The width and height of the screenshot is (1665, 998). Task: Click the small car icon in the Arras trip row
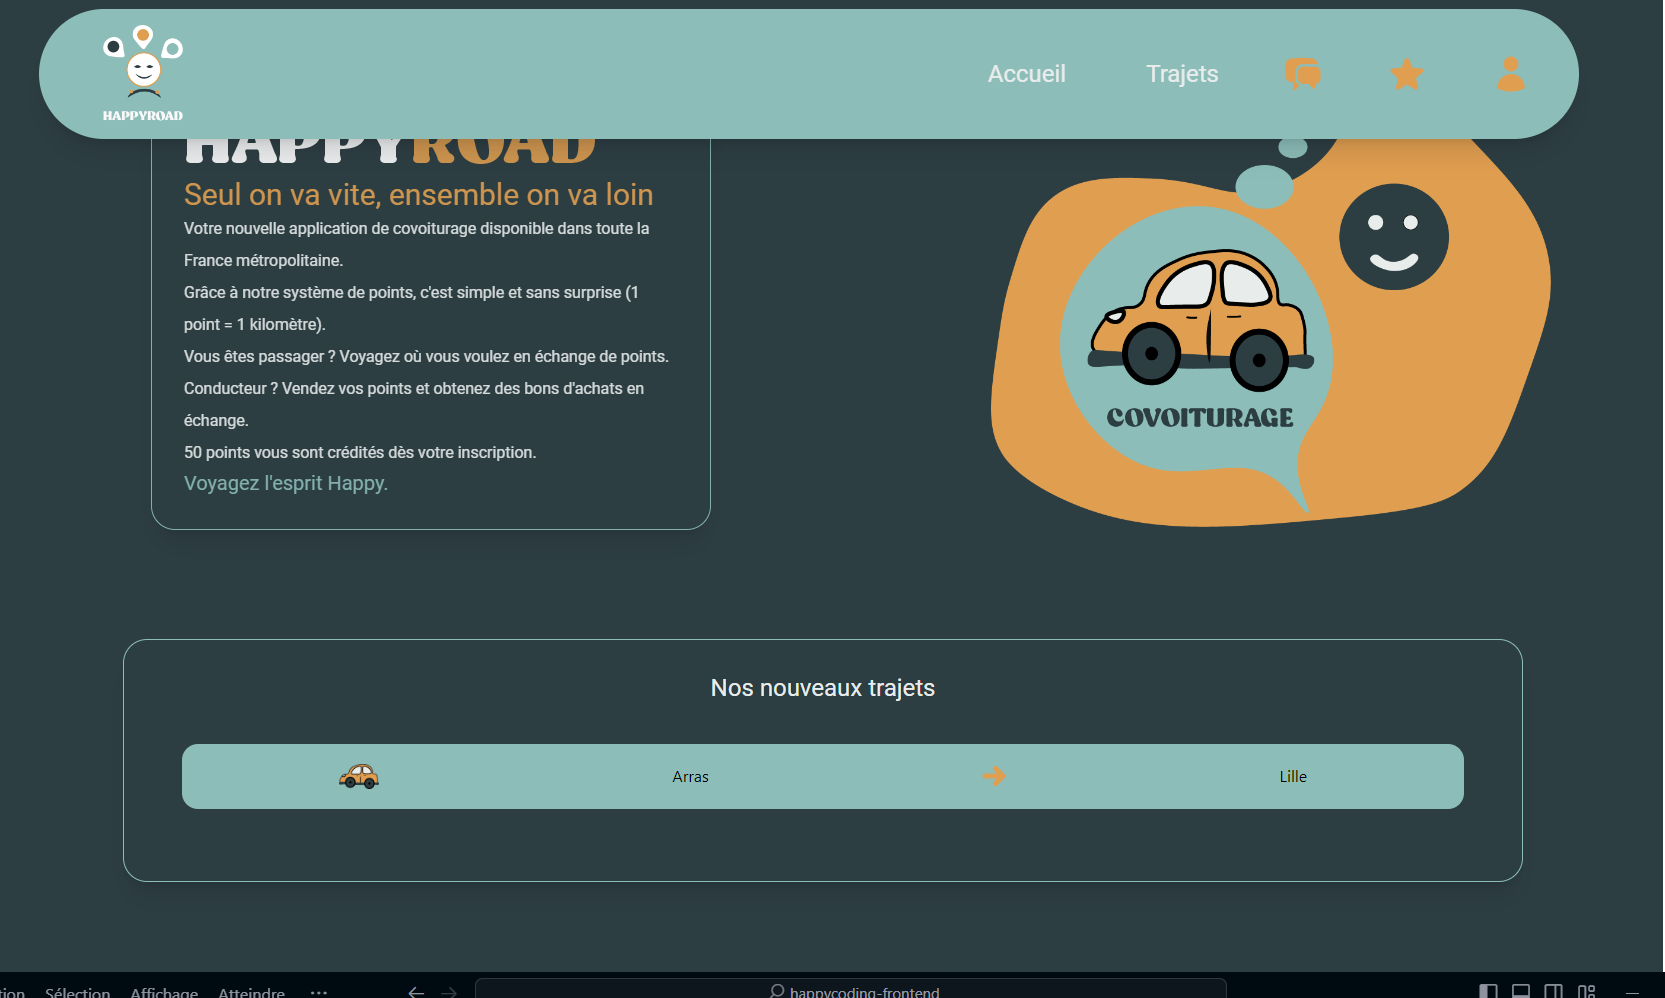(359, 776)
